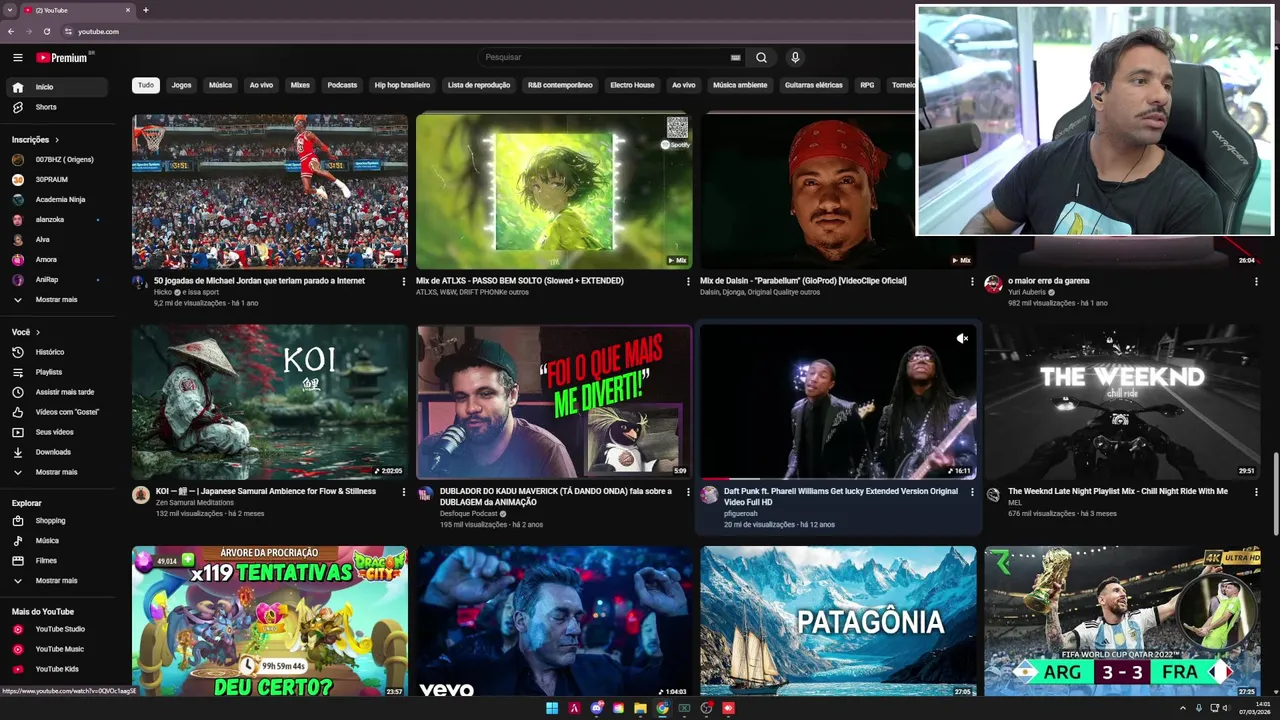
Task: Open Discord from the taskbar
Action: pos(597,708)
